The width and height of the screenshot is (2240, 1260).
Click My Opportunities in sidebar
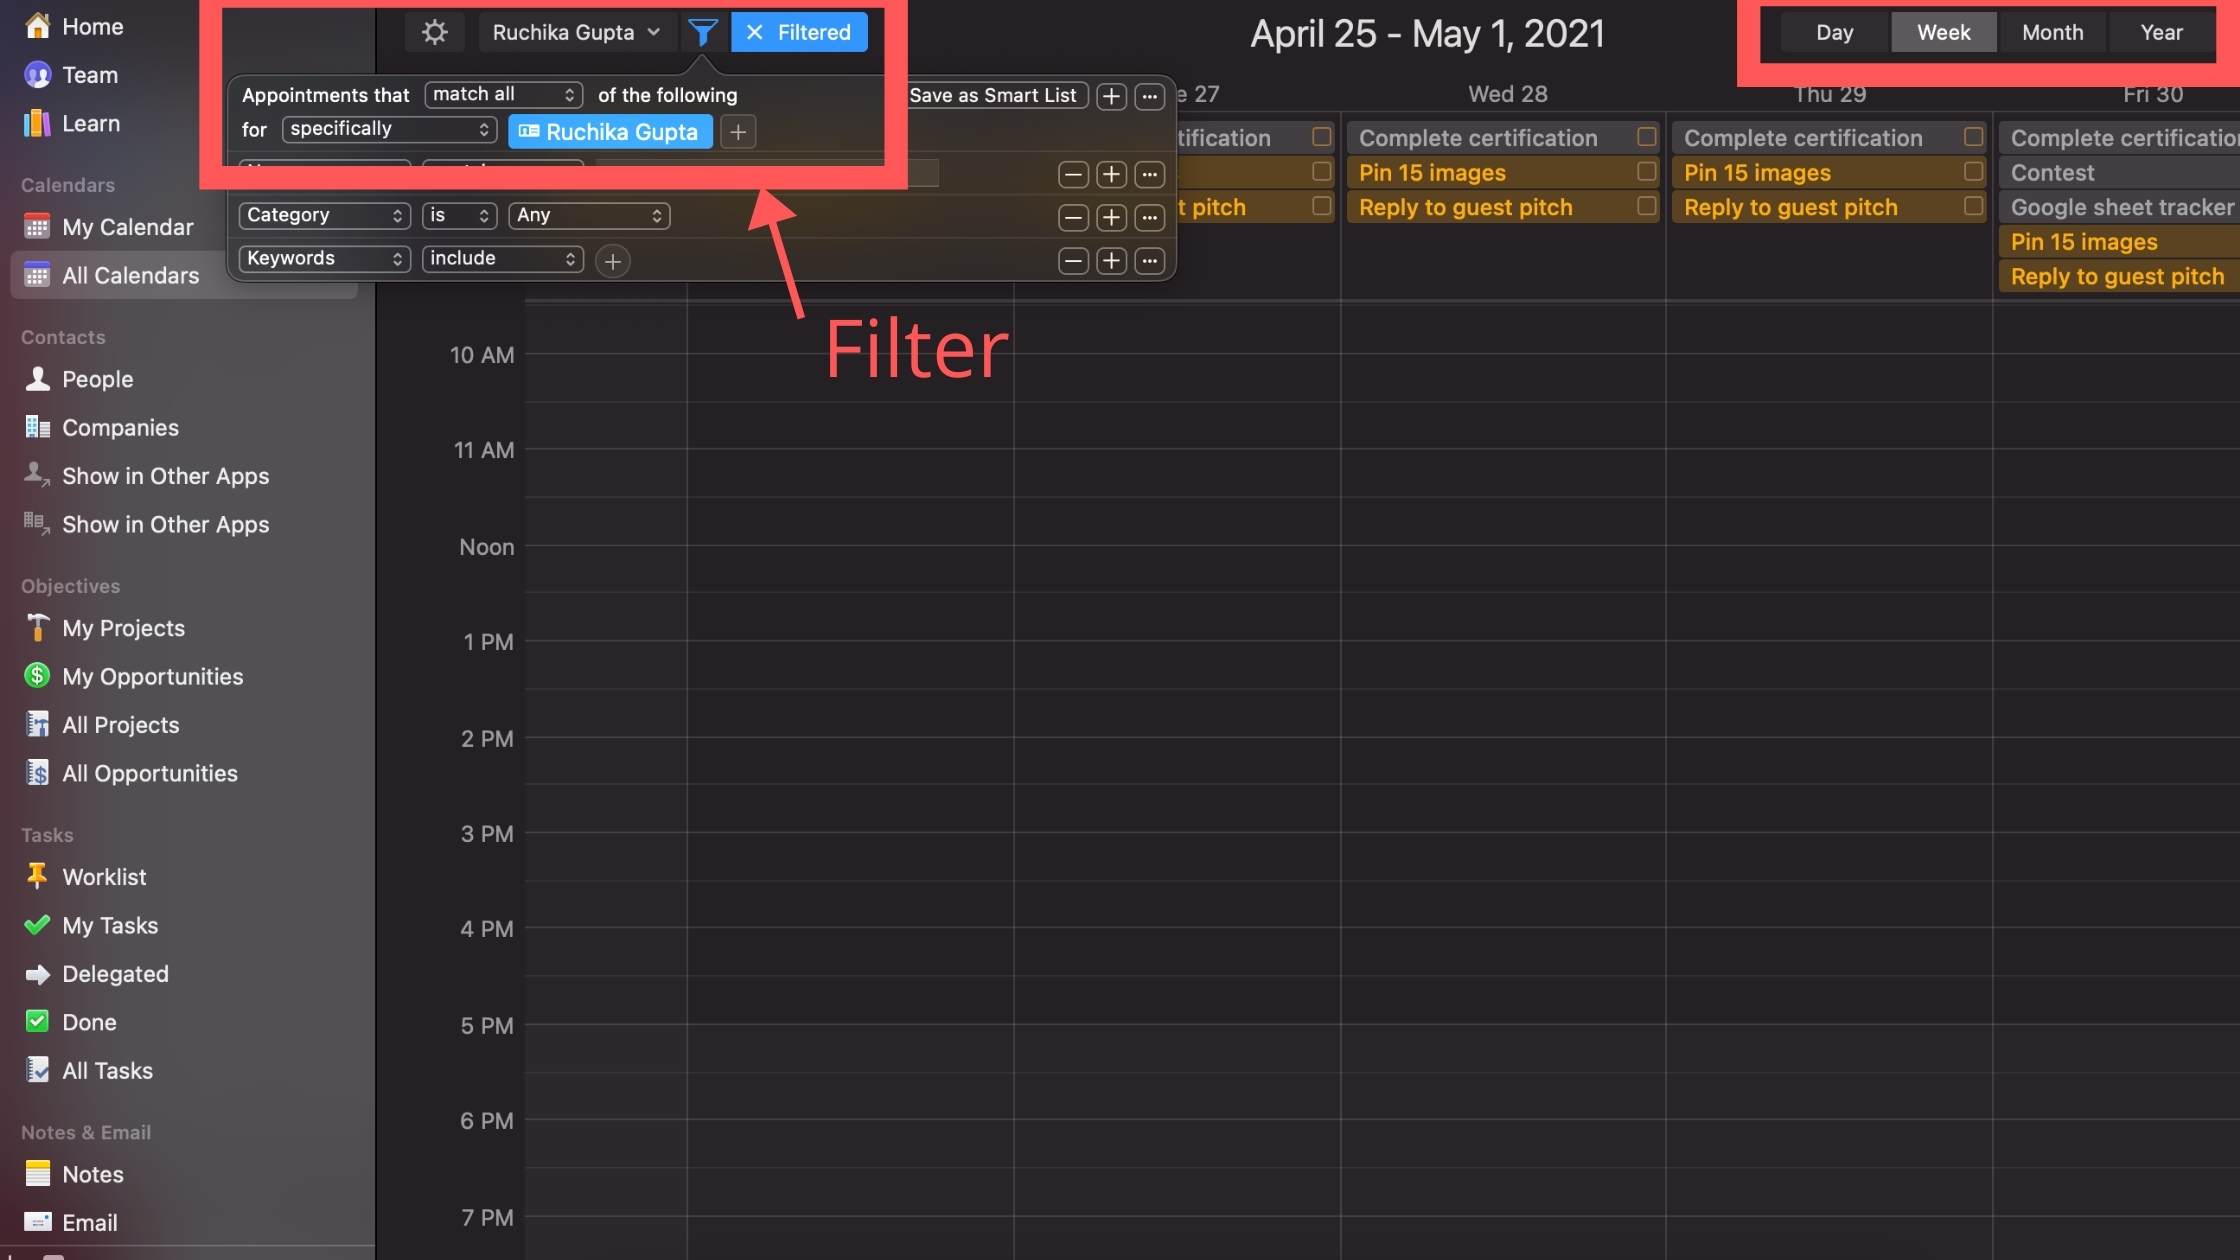pyautogui.click(x=152, y=675)
